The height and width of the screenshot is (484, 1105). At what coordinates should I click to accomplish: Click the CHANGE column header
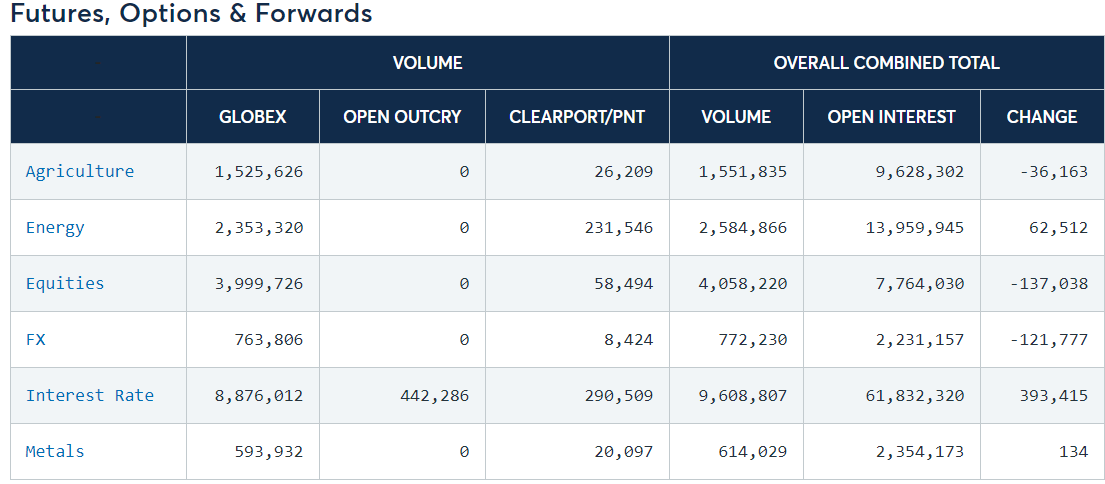pos(1042,116)
